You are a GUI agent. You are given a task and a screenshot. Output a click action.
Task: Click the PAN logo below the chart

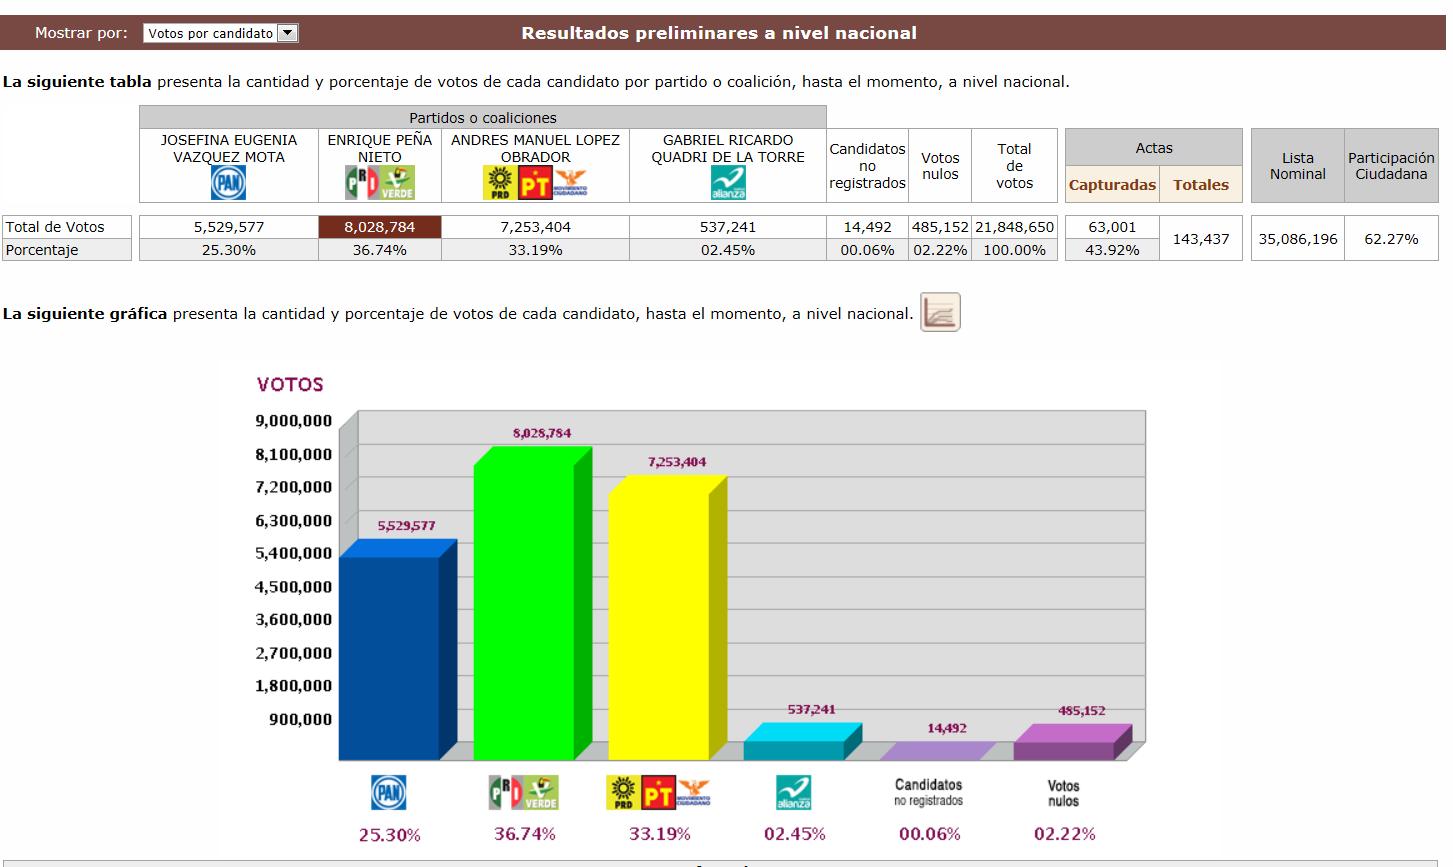(x=389, y=793)
